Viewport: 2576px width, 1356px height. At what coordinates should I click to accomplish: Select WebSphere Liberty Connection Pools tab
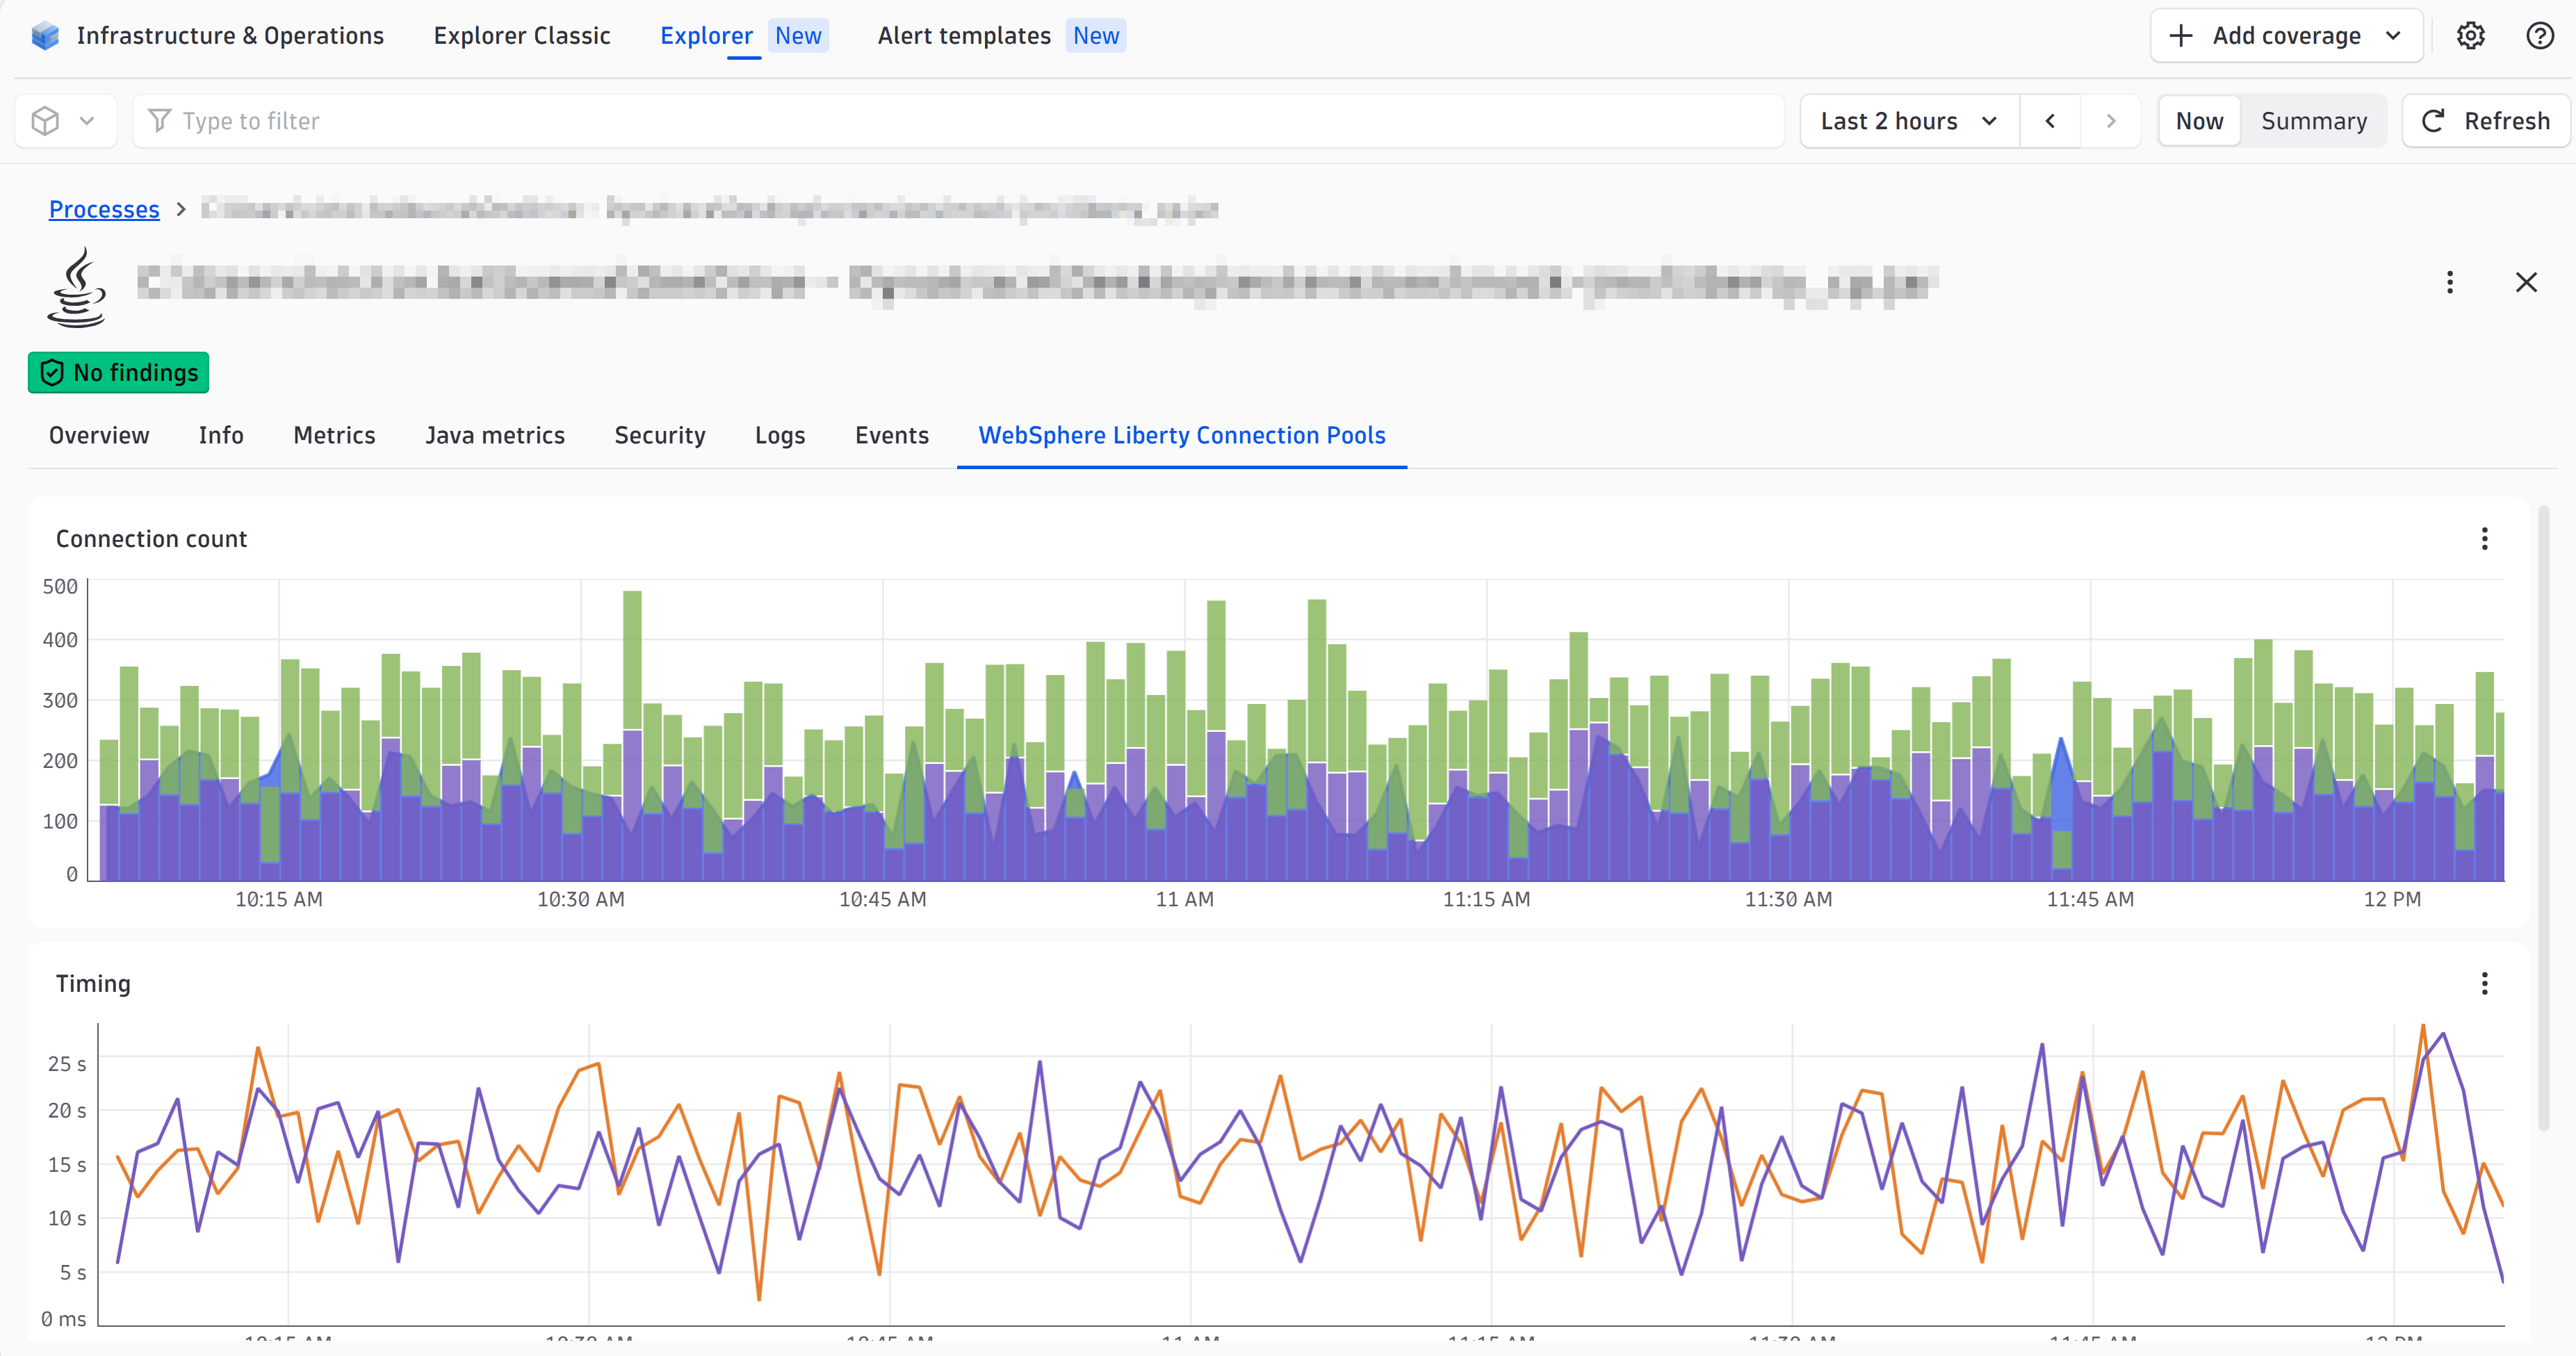[1182, 435]
